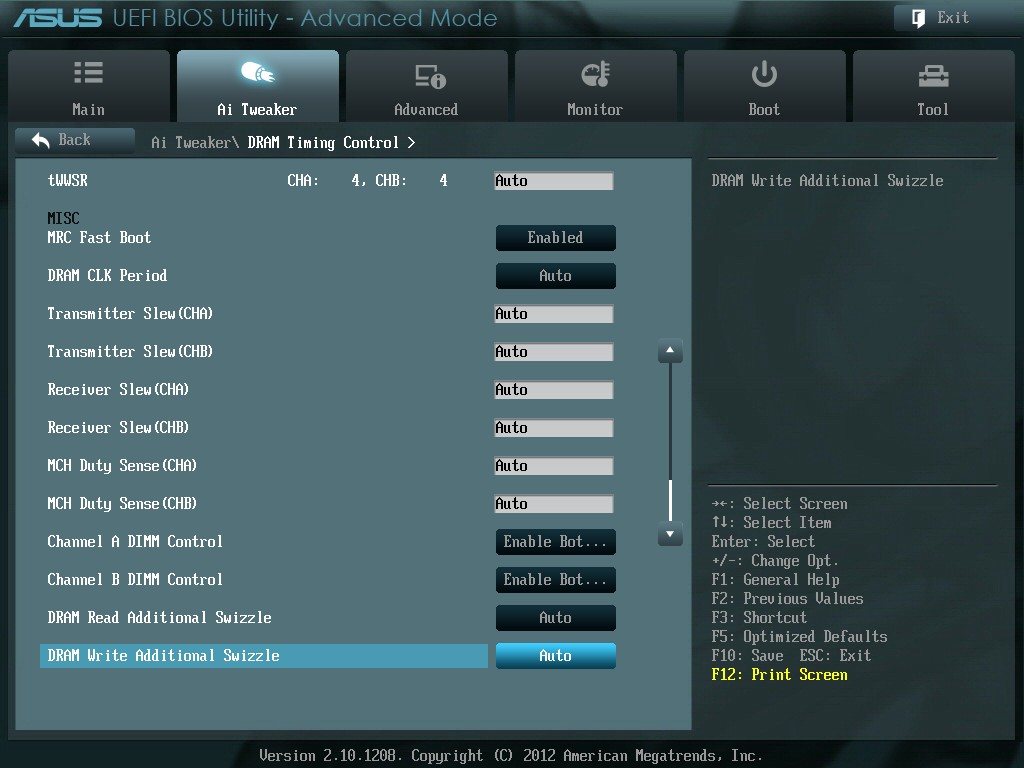The width and height of the screenshot is (1024, 768).
Task: Open Channel B DIMM Control dropdown
Action: (x=555, y=580)
